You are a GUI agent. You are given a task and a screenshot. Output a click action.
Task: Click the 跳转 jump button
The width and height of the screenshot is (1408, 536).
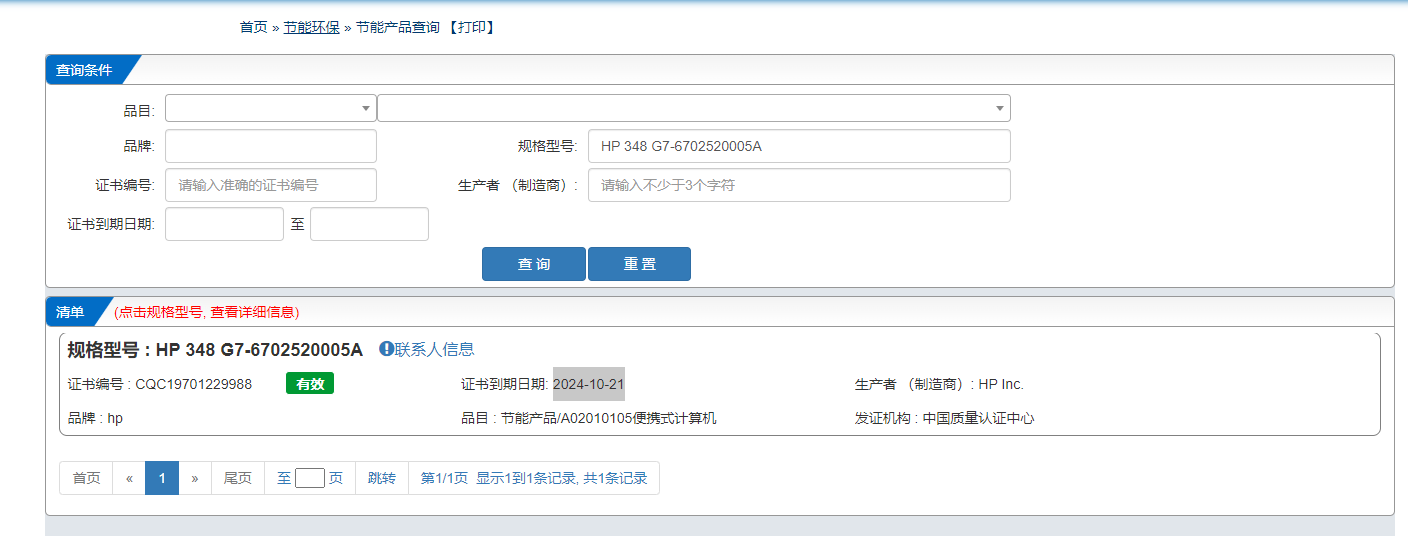382,478
